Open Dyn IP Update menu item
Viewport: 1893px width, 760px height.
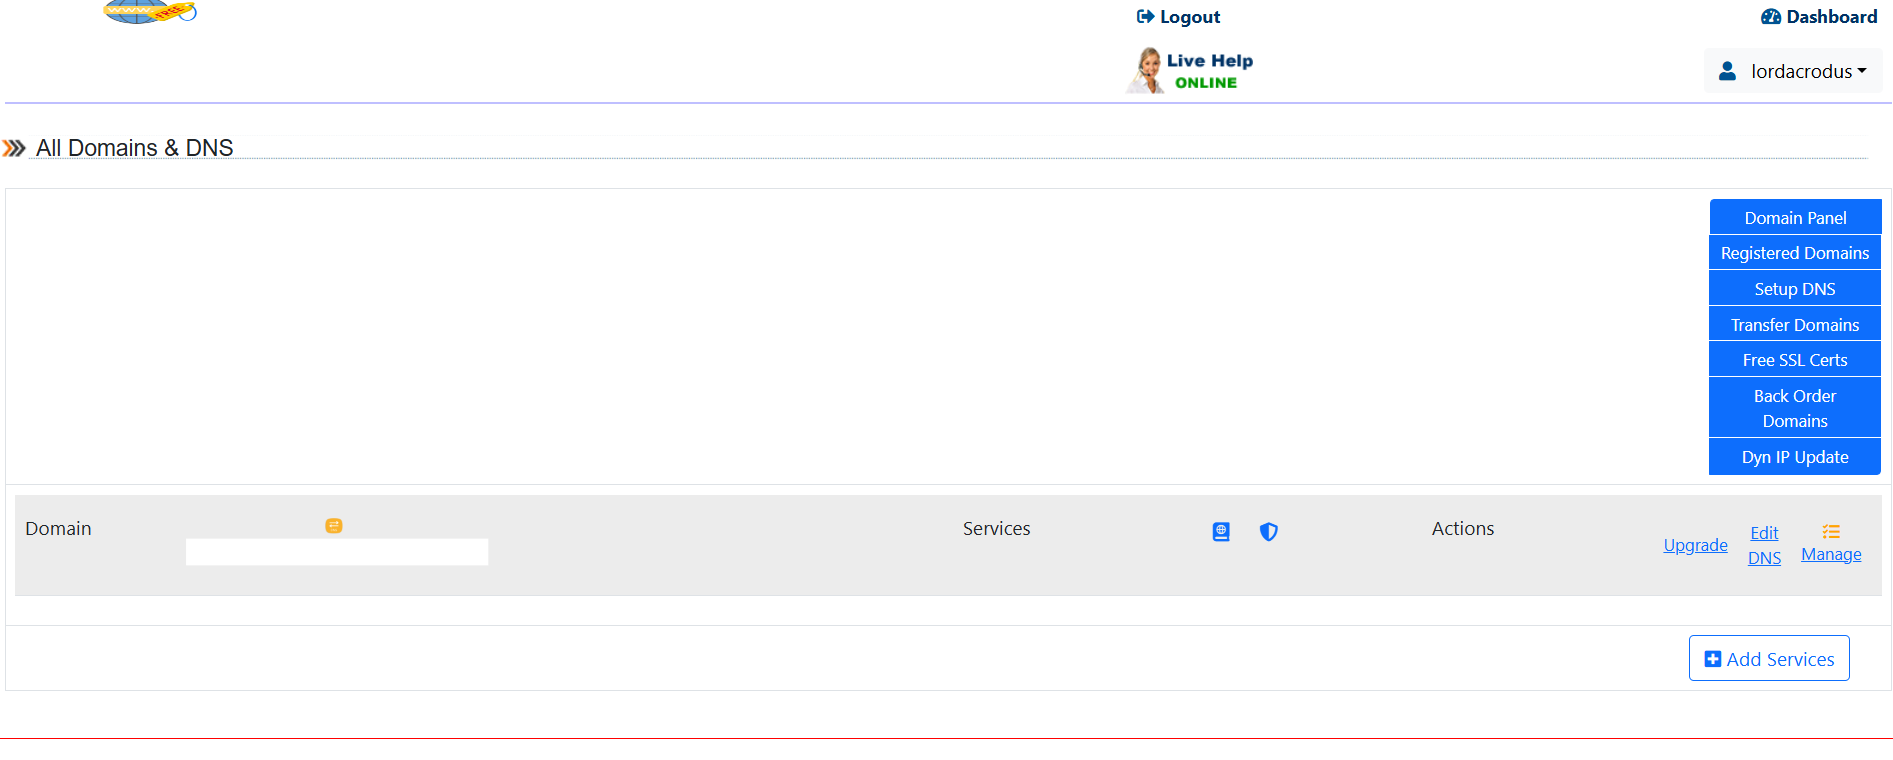(1795, 457)
